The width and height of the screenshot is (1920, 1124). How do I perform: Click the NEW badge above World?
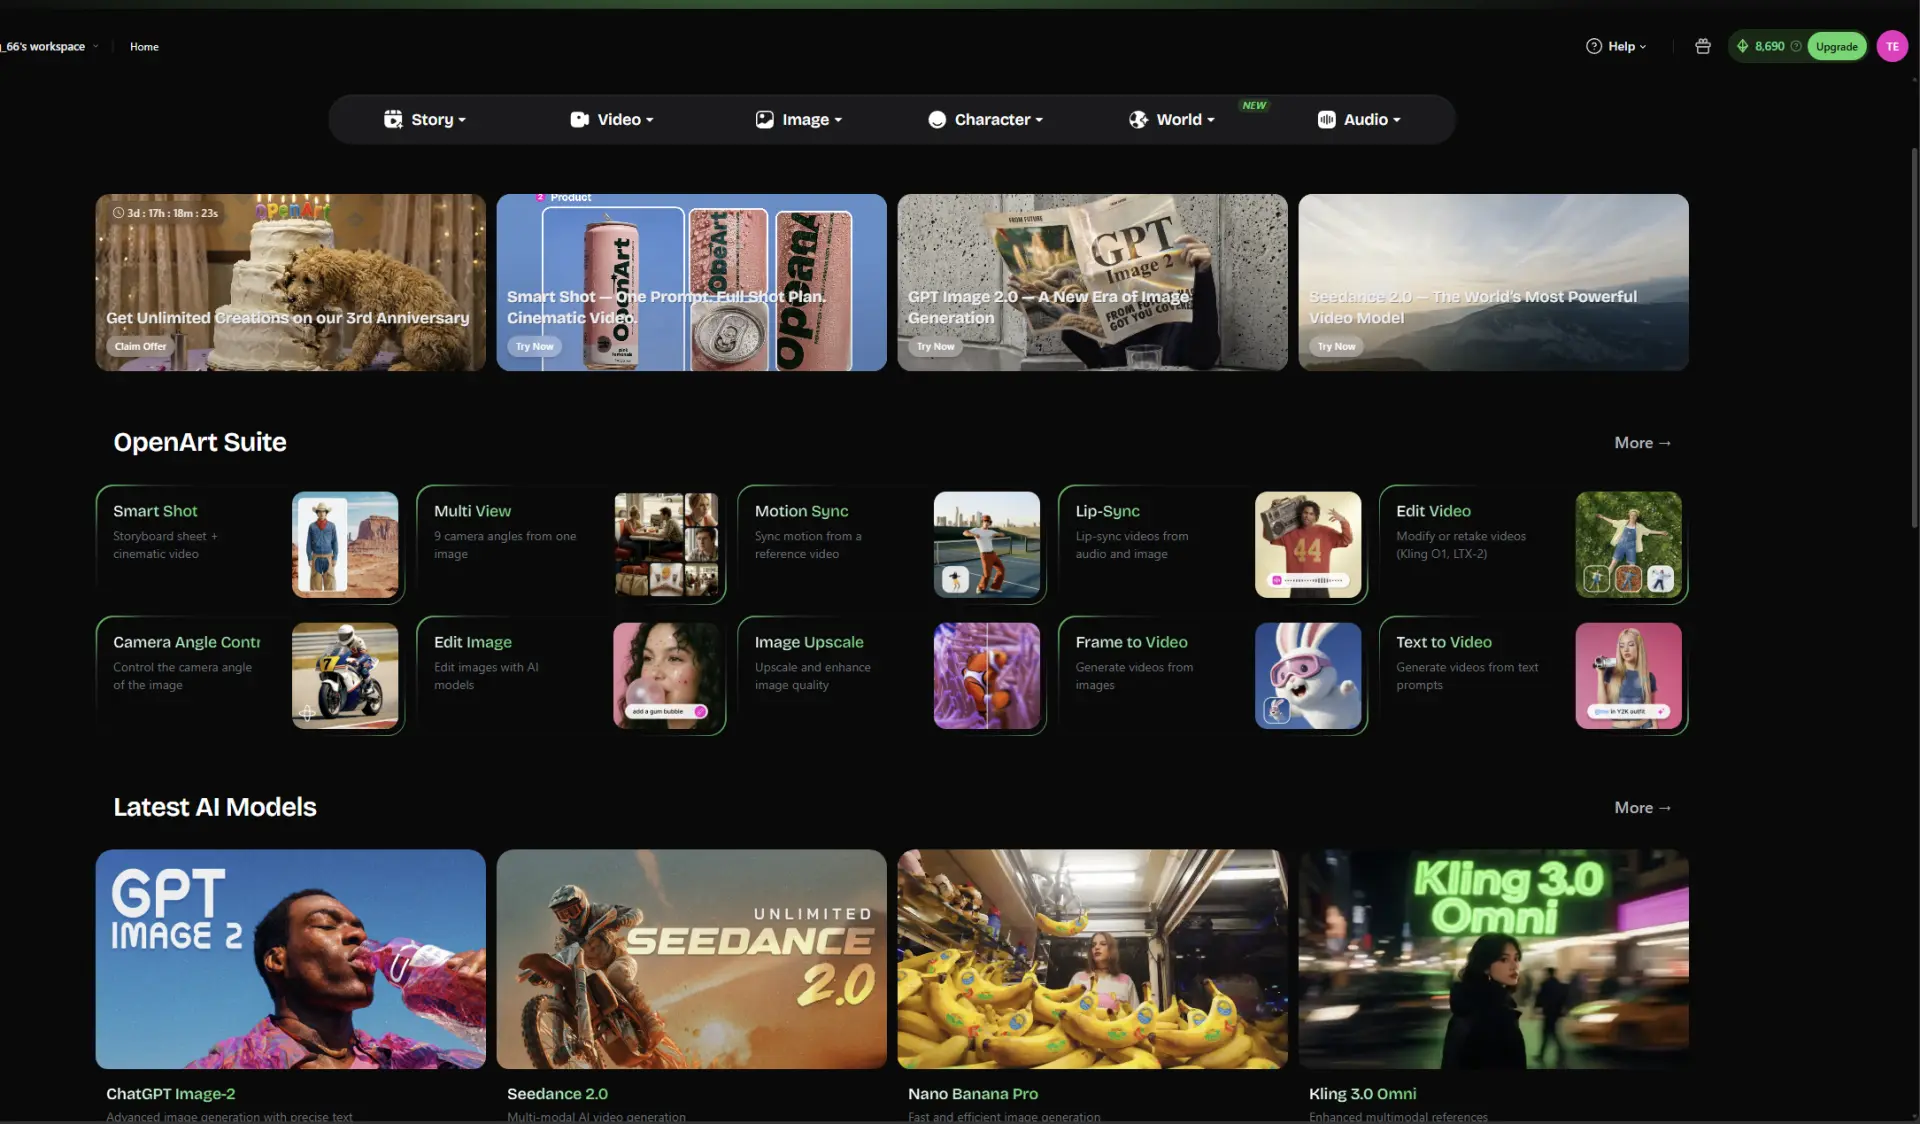tap(1254, 105)
